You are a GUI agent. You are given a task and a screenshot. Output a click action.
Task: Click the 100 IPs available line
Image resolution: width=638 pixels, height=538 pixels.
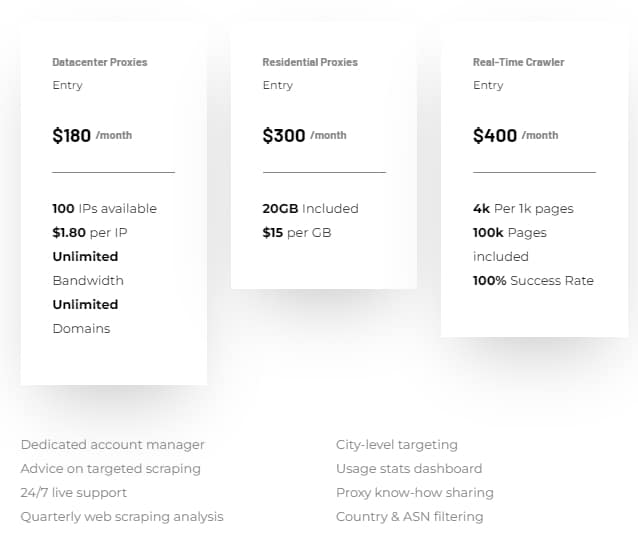[x=105, y=209]
